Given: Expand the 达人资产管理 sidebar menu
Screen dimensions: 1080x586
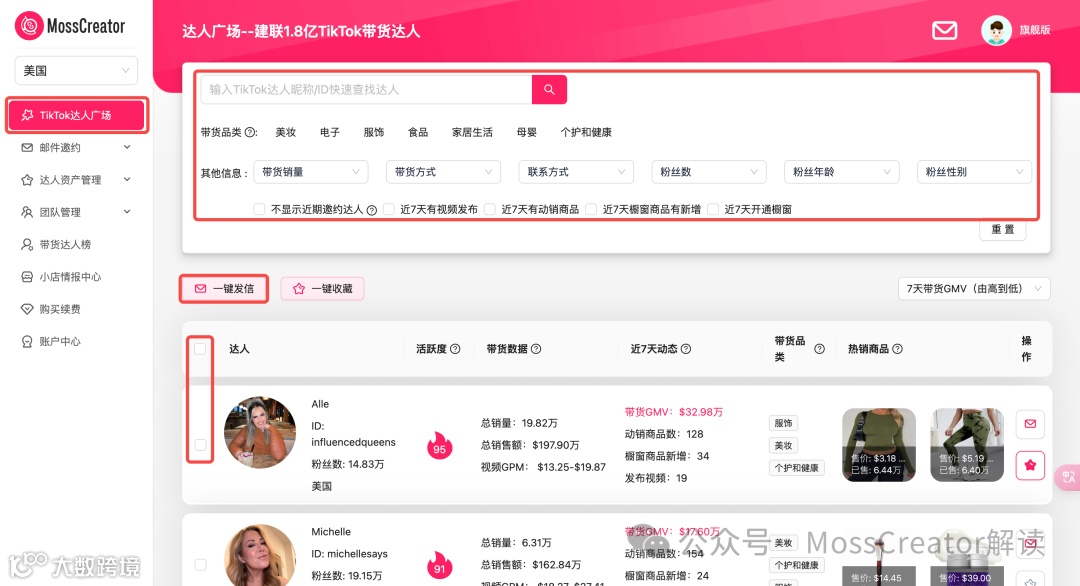Looking at the screenshot, I should pos(76,180).
